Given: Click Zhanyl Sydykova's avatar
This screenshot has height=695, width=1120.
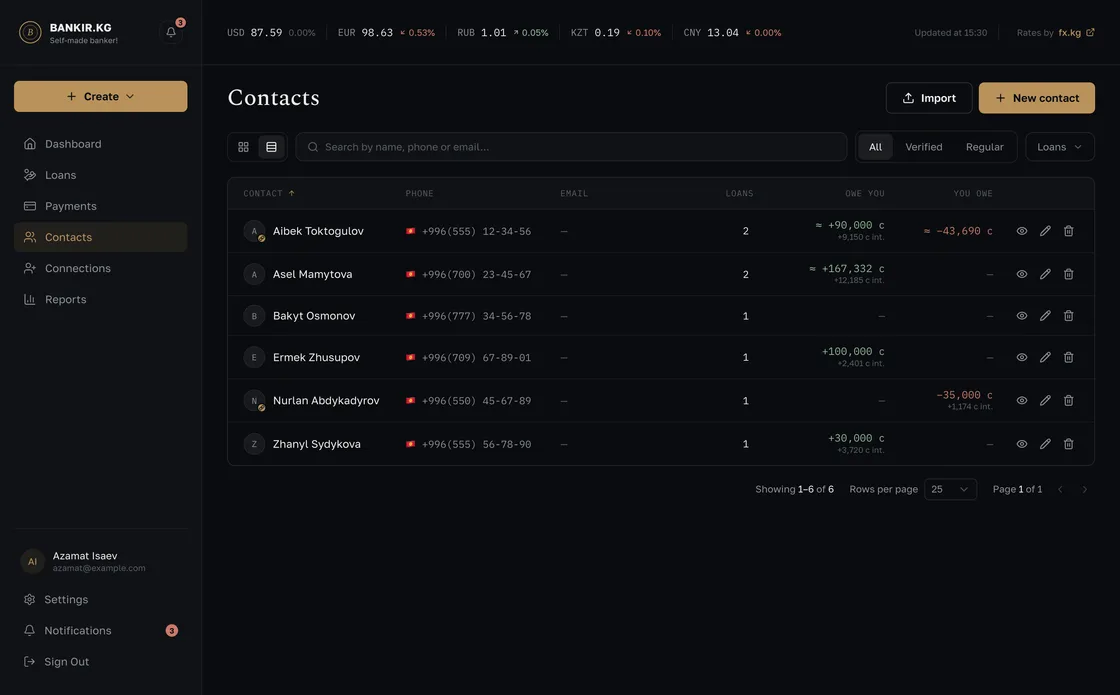Looking at the screenshot, I should 254,444.
